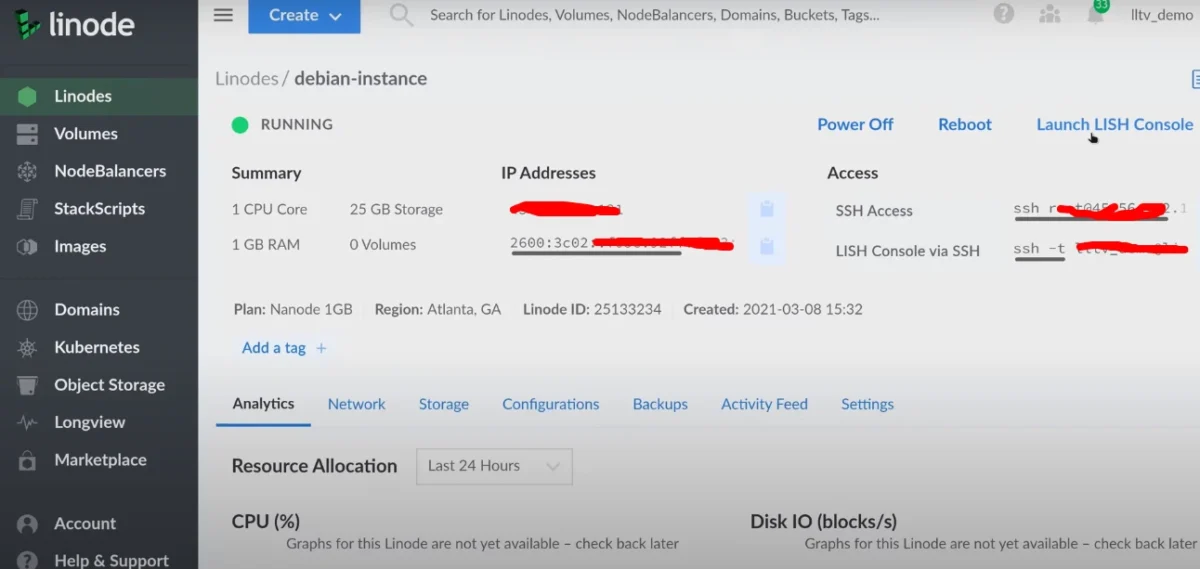The image size is (1200, 569).
Task: Click the Longview pulse icon
Action: pyautogui.click(x=27, y=423)
